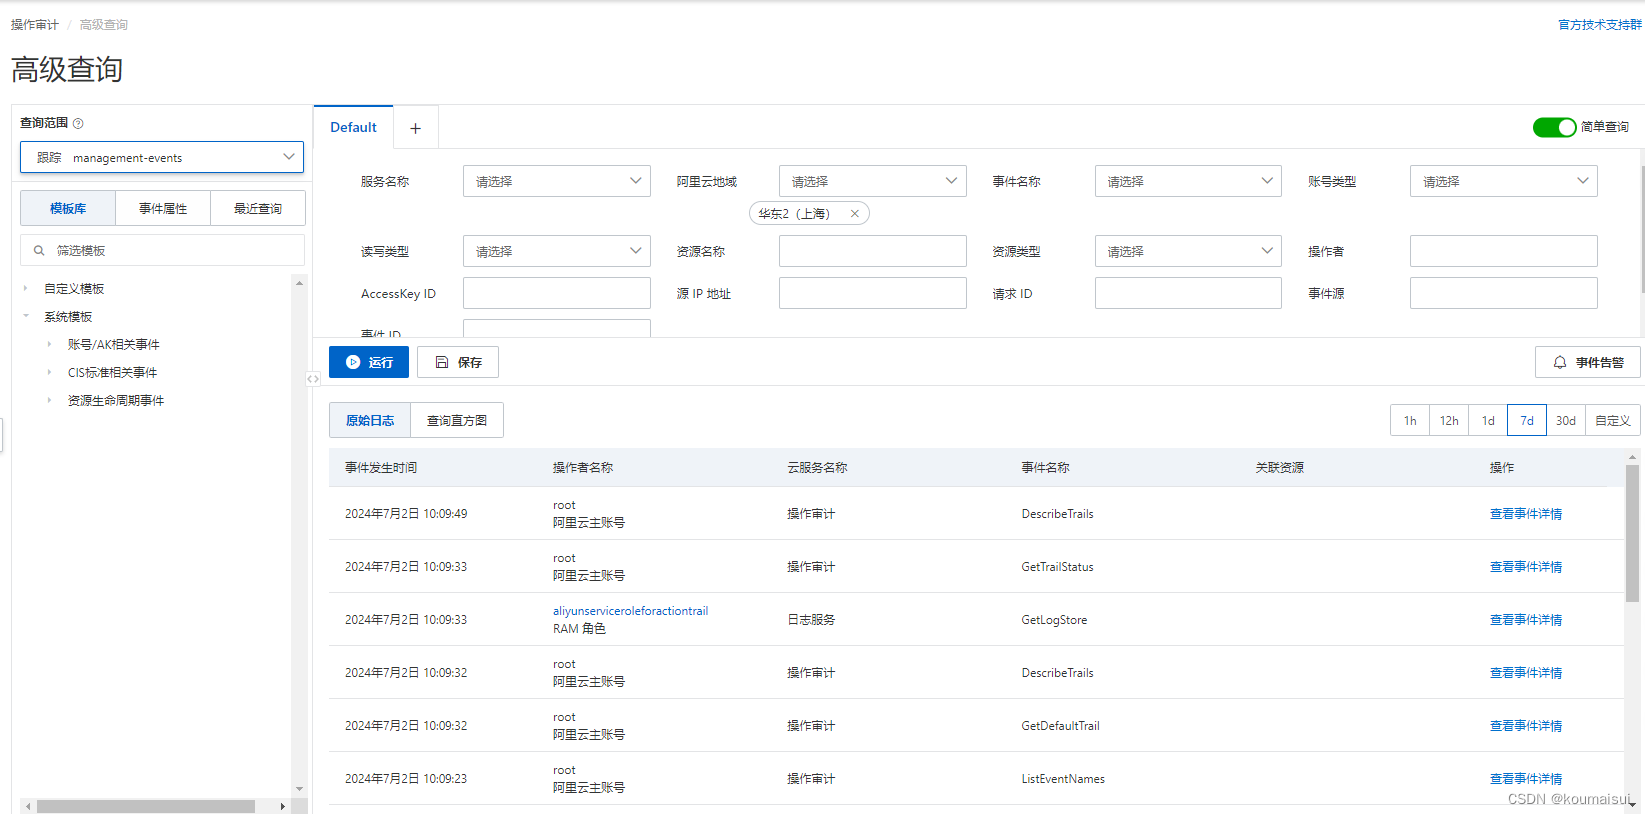The height and width of the screenshot is (814, 1645).
Task: Switch to the 最近查询 tab
Action: [258, 208]
